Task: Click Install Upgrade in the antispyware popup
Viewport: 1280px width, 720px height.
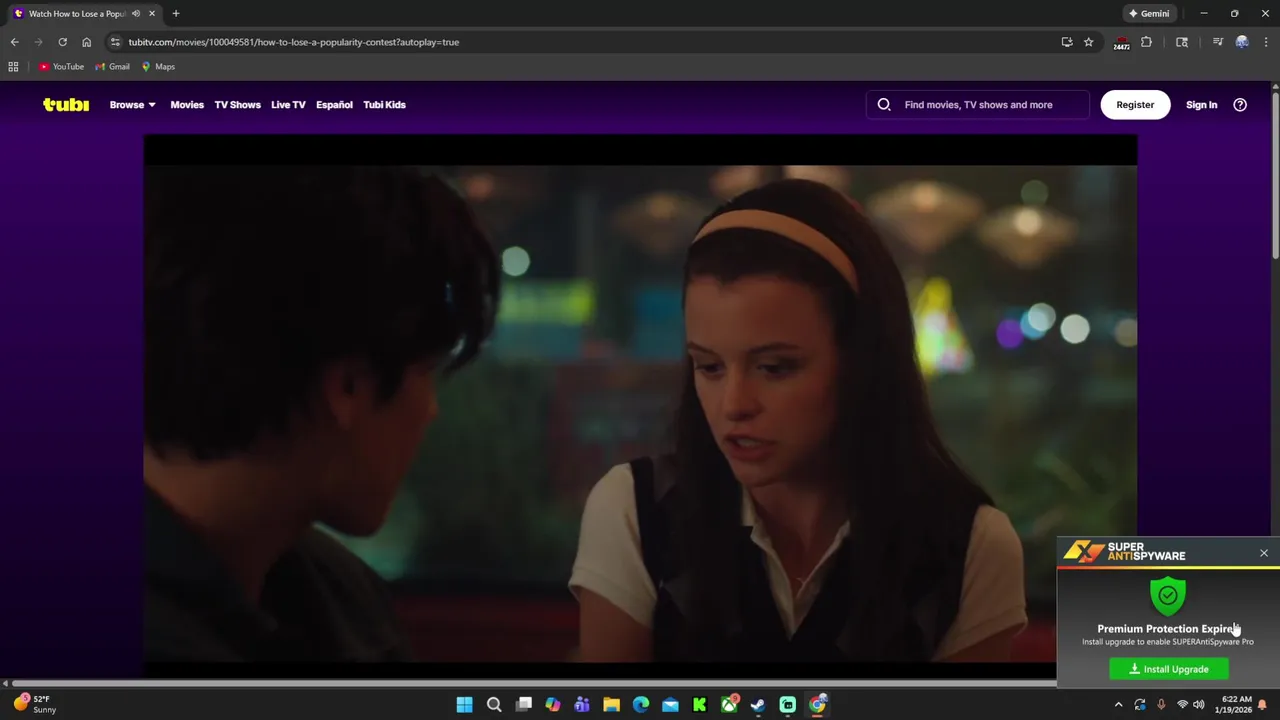Action: [1169, 669]
